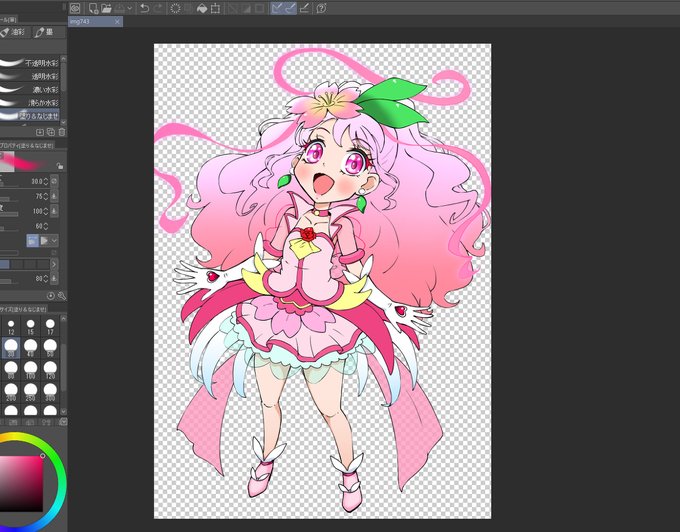Step the 75 value arrows
This screenshot has width=680, height=532.
tap(46, 196)
